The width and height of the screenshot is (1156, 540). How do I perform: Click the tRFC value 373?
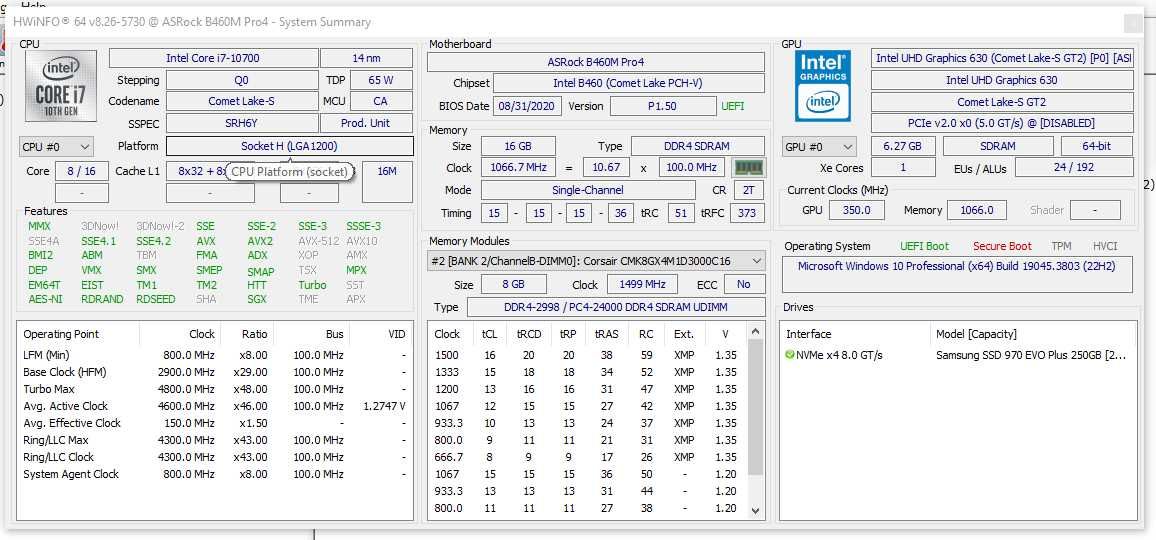tap(748, 213)
